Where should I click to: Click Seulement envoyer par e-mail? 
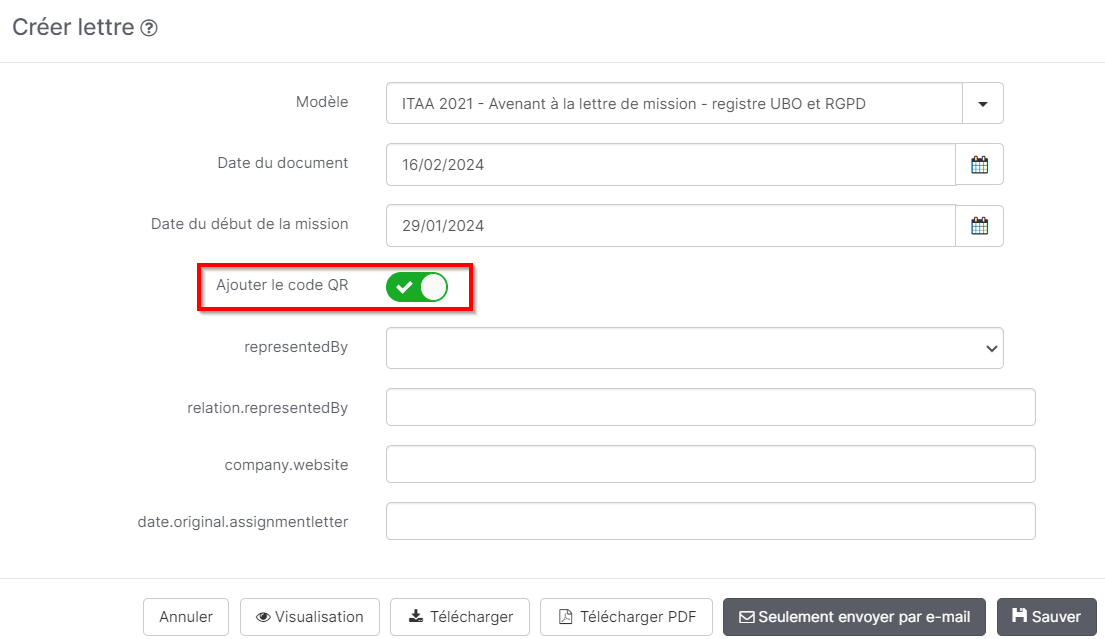pos(853,617)
